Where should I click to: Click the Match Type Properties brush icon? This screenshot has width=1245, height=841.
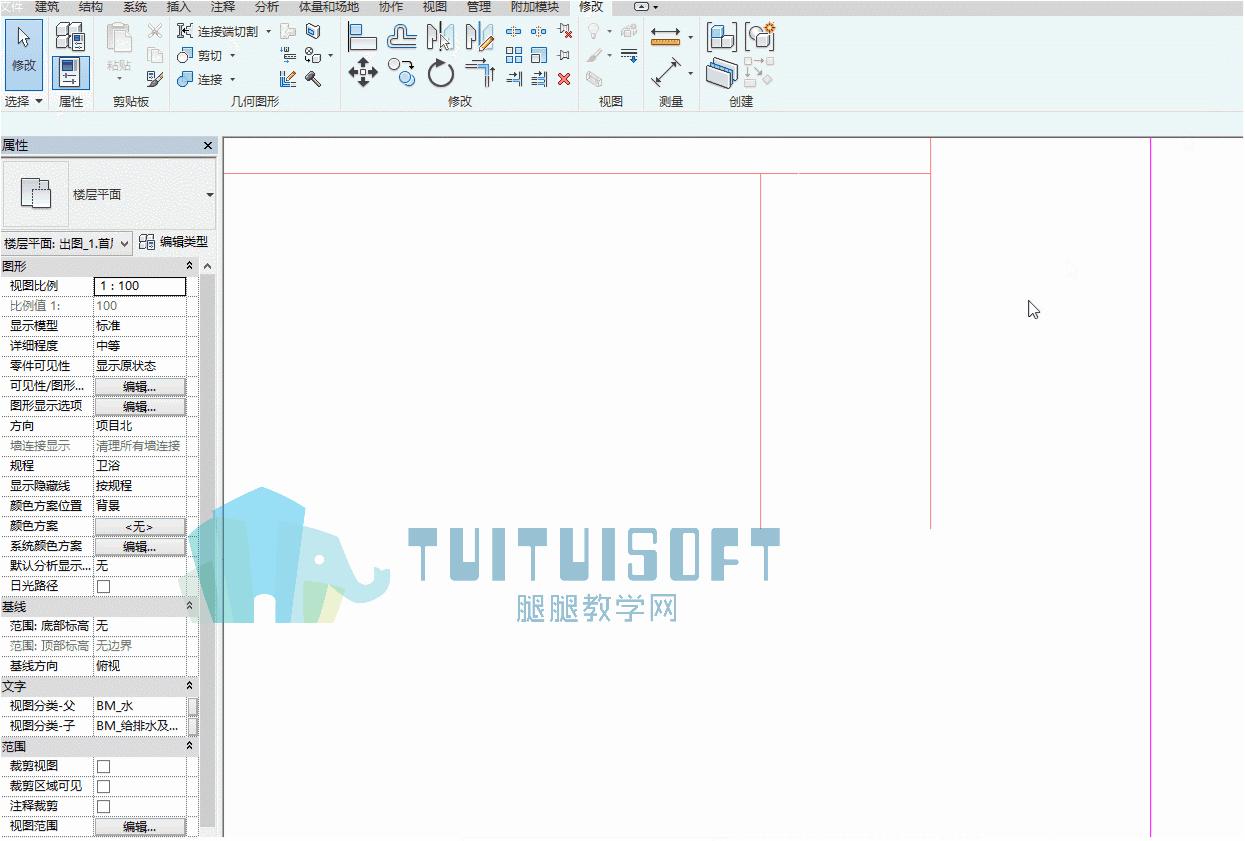point(155,79)
